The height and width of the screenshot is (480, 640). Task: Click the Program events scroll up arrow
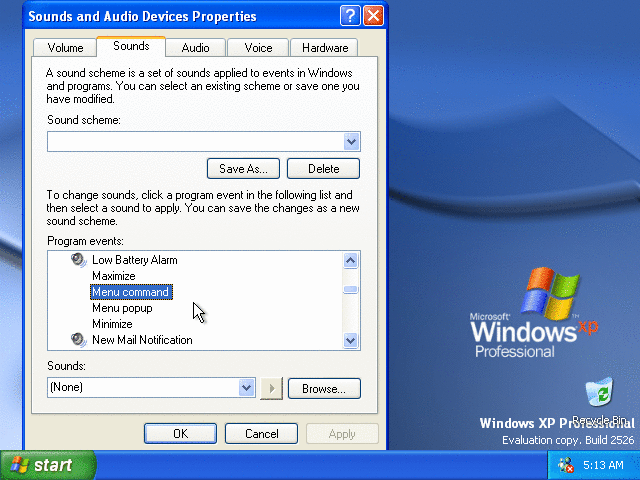[351, 260]
